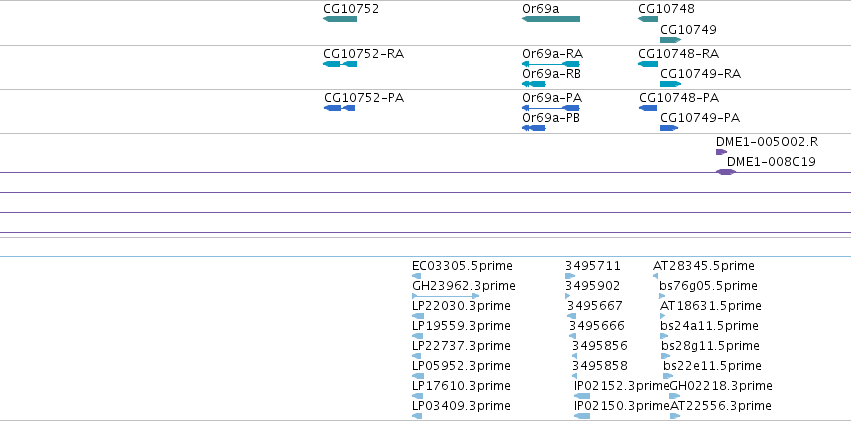
Task: Select the AT28345.5prime EST glyph
Action: pyautogui.click(x=655, y=276)
